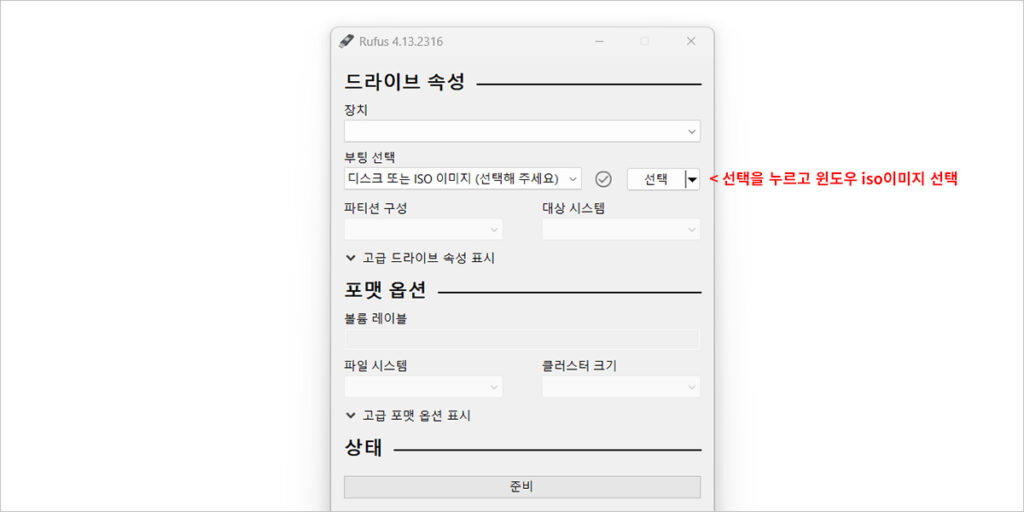
Task: Minimize the Rufus window
Action: [x=598, y=42]
